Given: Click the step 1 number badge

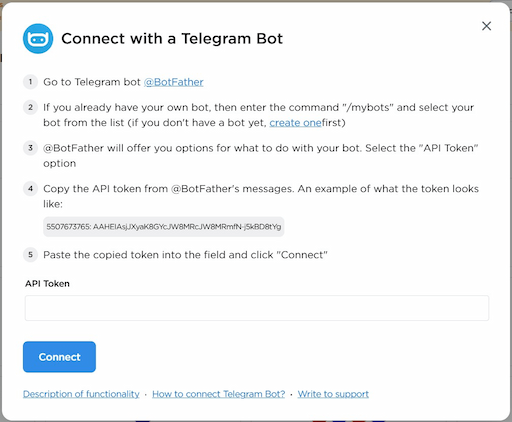Looking at the screenshot, I should coord(30,82).
